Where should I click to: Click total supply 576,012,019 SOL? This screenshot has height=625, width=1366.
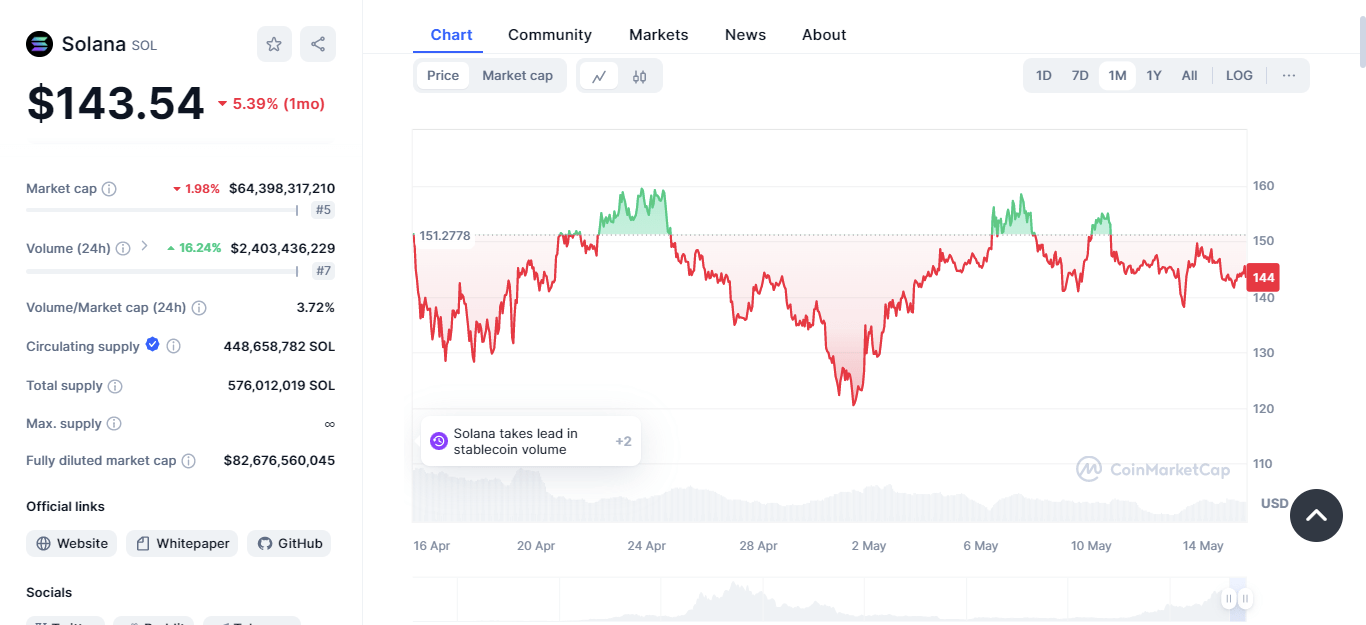pyautogui.click(x=282, y=386)
